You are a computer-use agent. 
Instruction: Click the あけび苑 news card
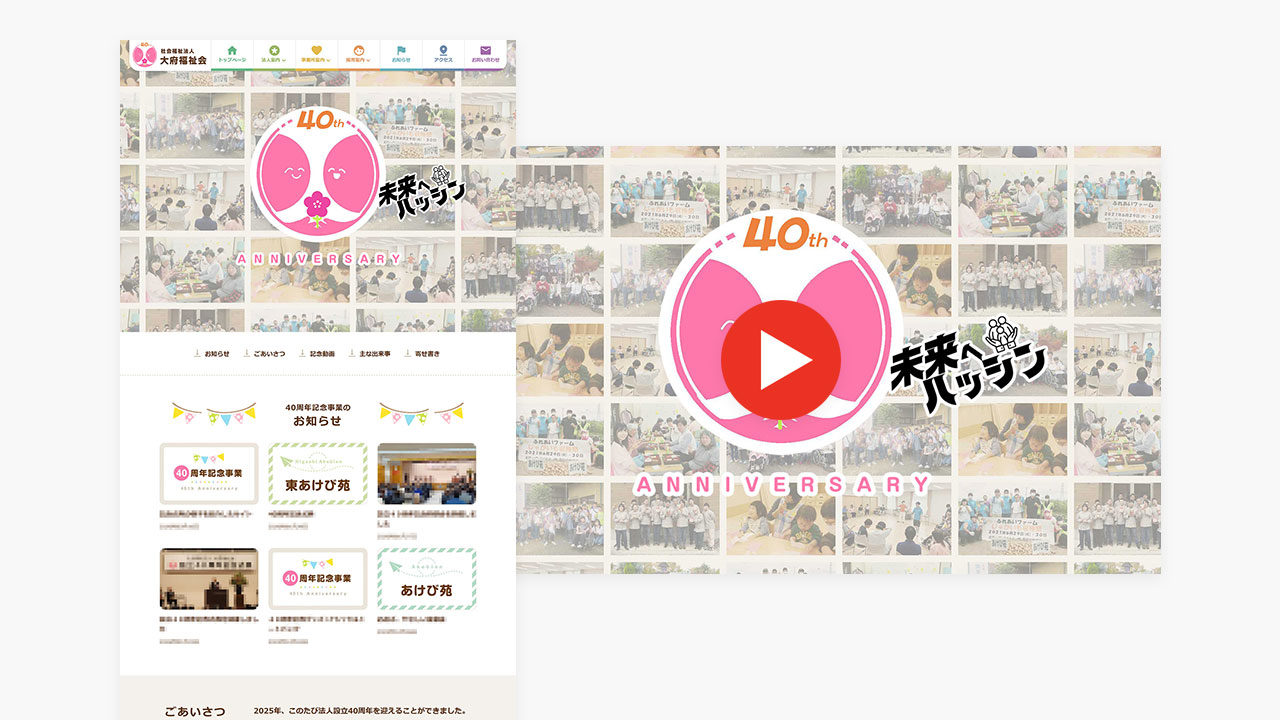pyautogui.click(x=428, y=579)
